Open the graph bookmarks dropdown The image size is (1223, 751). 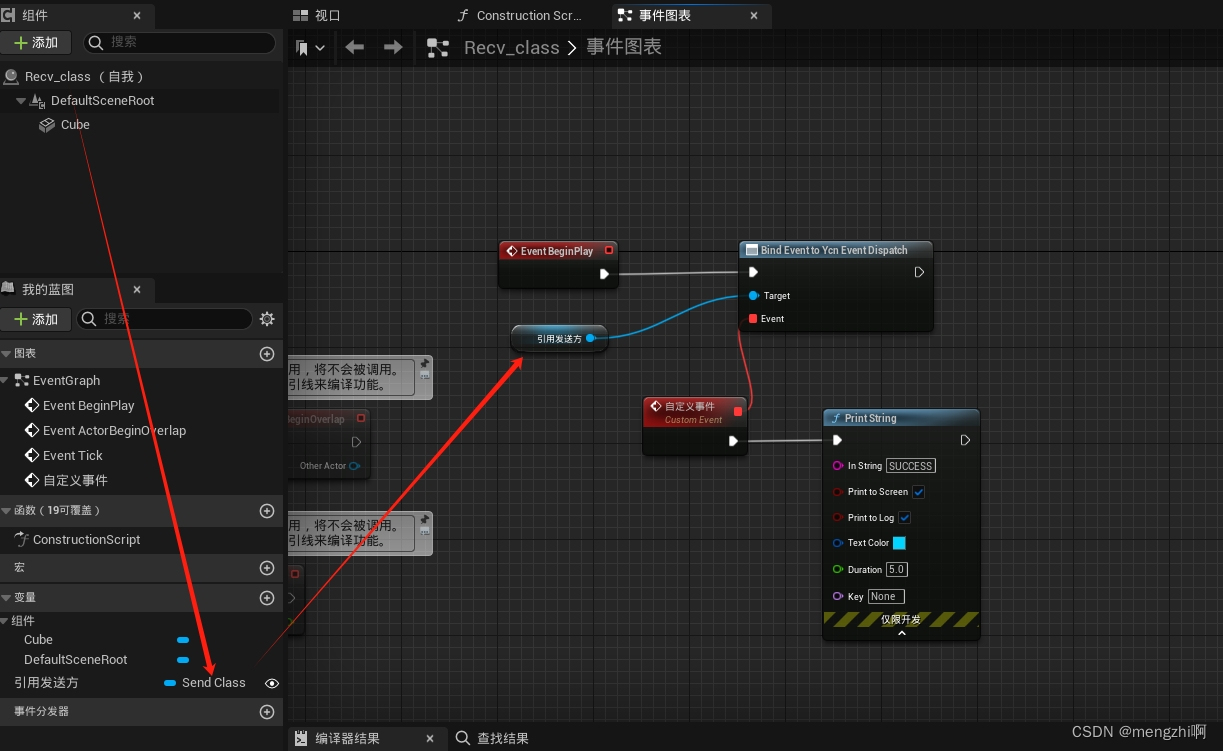click(x=310, y=47)
